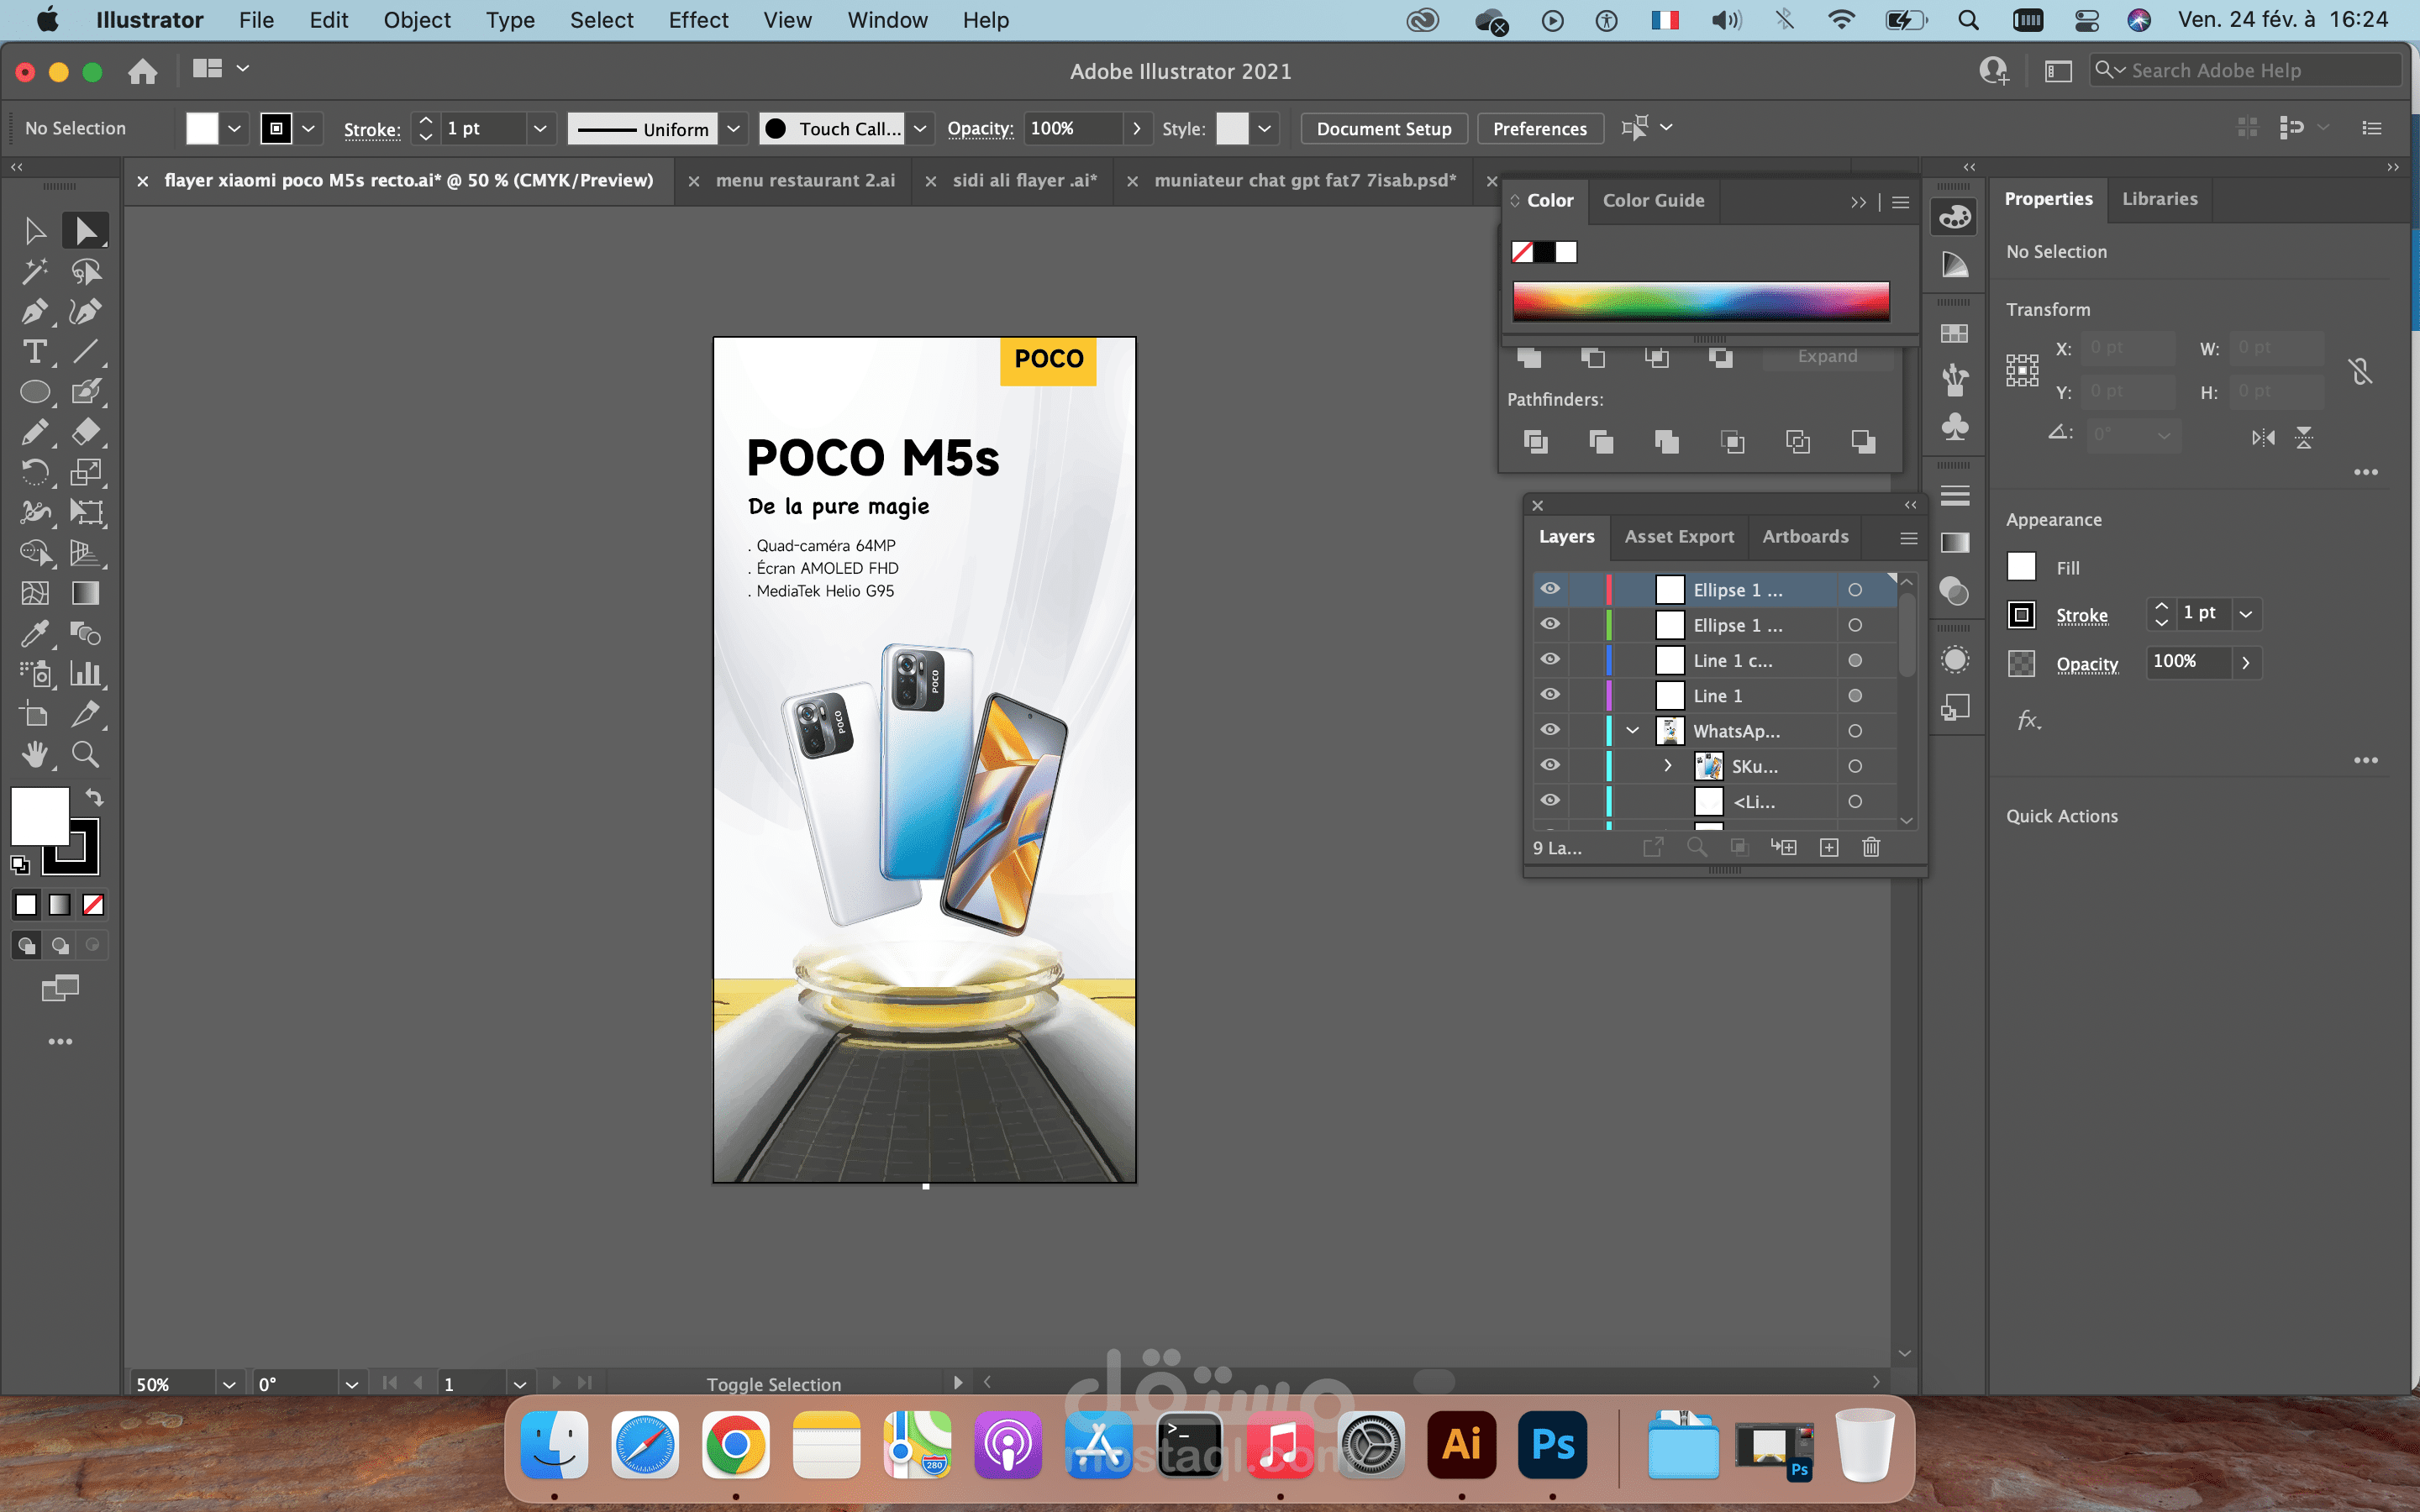Activate the Magic Wand tool
The image size is (2420, 1512).
click(34, 271)
